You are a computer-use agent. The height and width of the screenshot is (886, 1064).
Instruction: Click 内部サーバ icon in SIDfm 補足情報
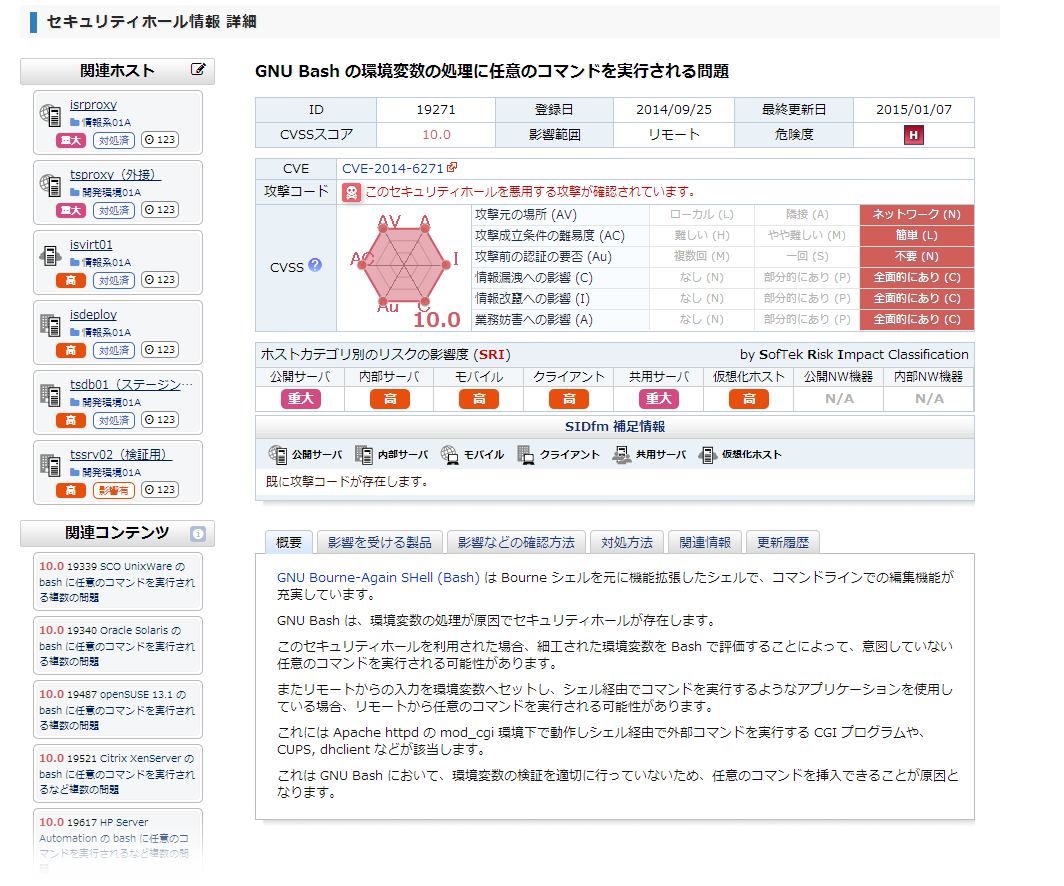(364, 455)
